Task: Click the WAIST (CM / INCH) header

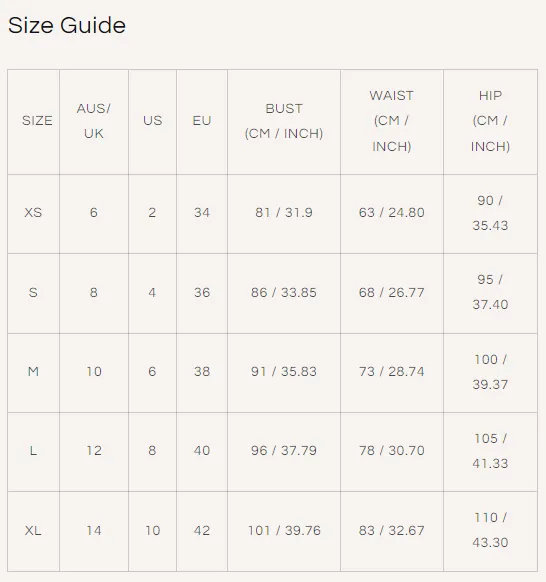Action: coord(392,121)
